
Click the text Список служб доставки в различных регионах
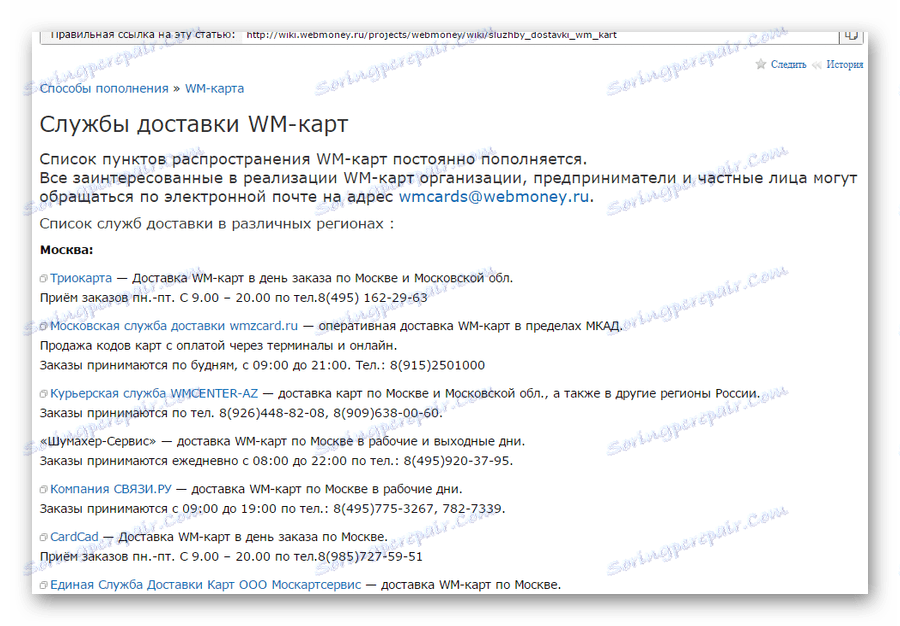pyautogui.click(x=217, y=224)
